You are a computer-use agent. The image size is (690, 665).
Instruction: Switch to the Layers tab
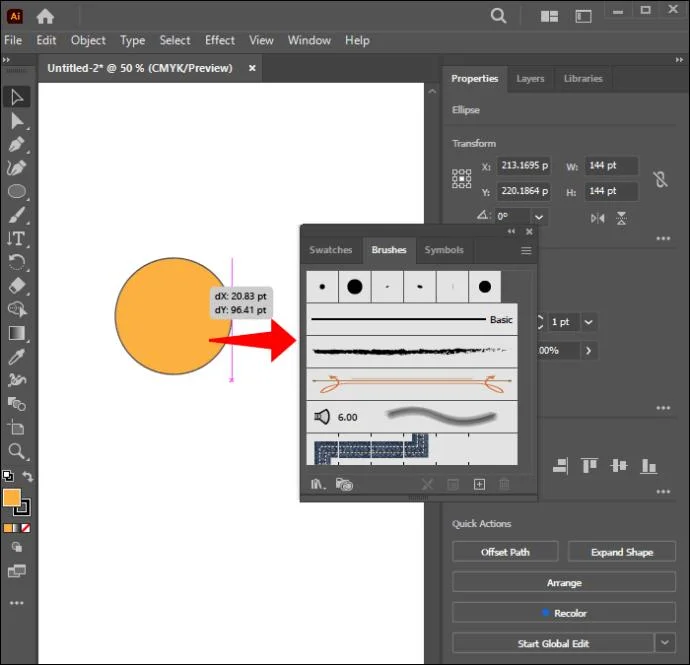point(530,79)
